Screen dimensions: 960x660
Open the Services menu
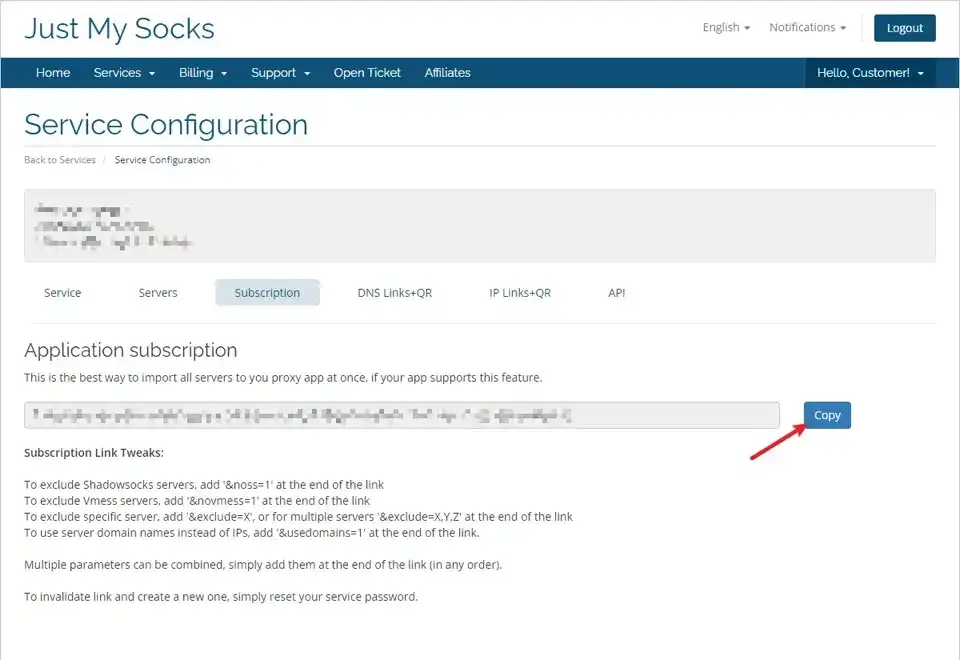coord(124,73)
